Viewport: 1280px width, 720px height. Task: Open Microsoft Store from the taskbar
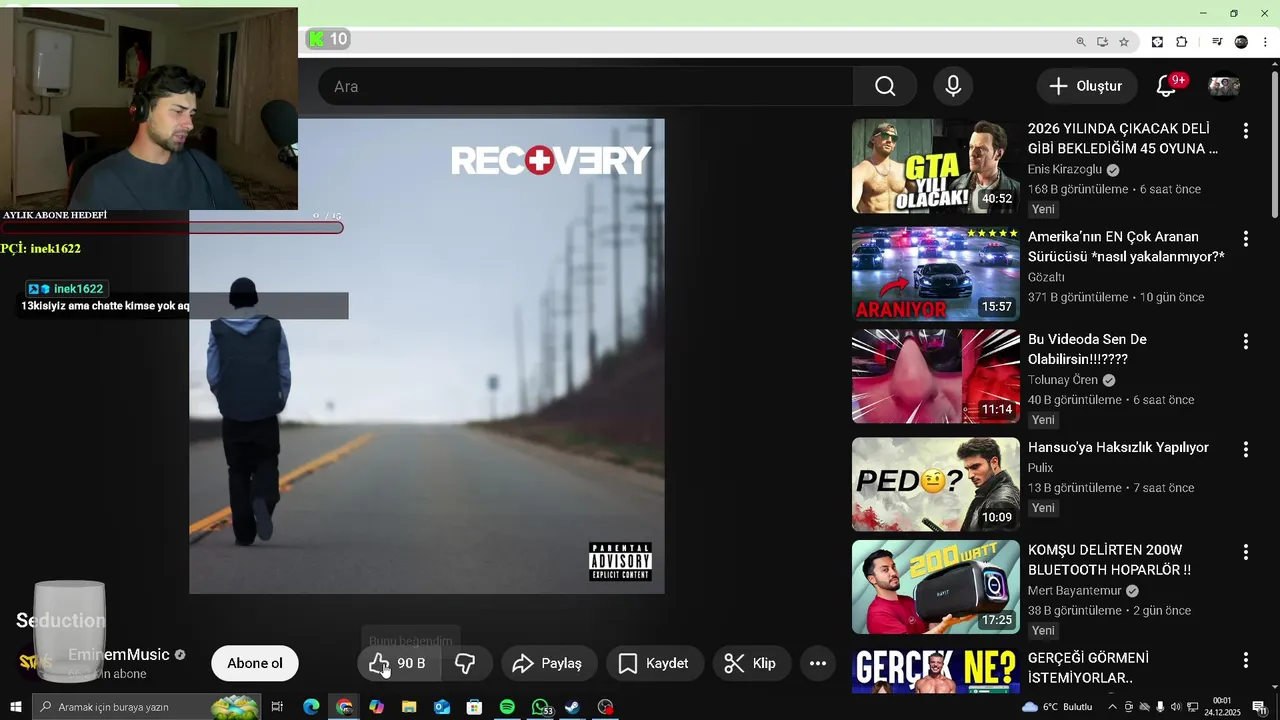click(x=474, y=707)
